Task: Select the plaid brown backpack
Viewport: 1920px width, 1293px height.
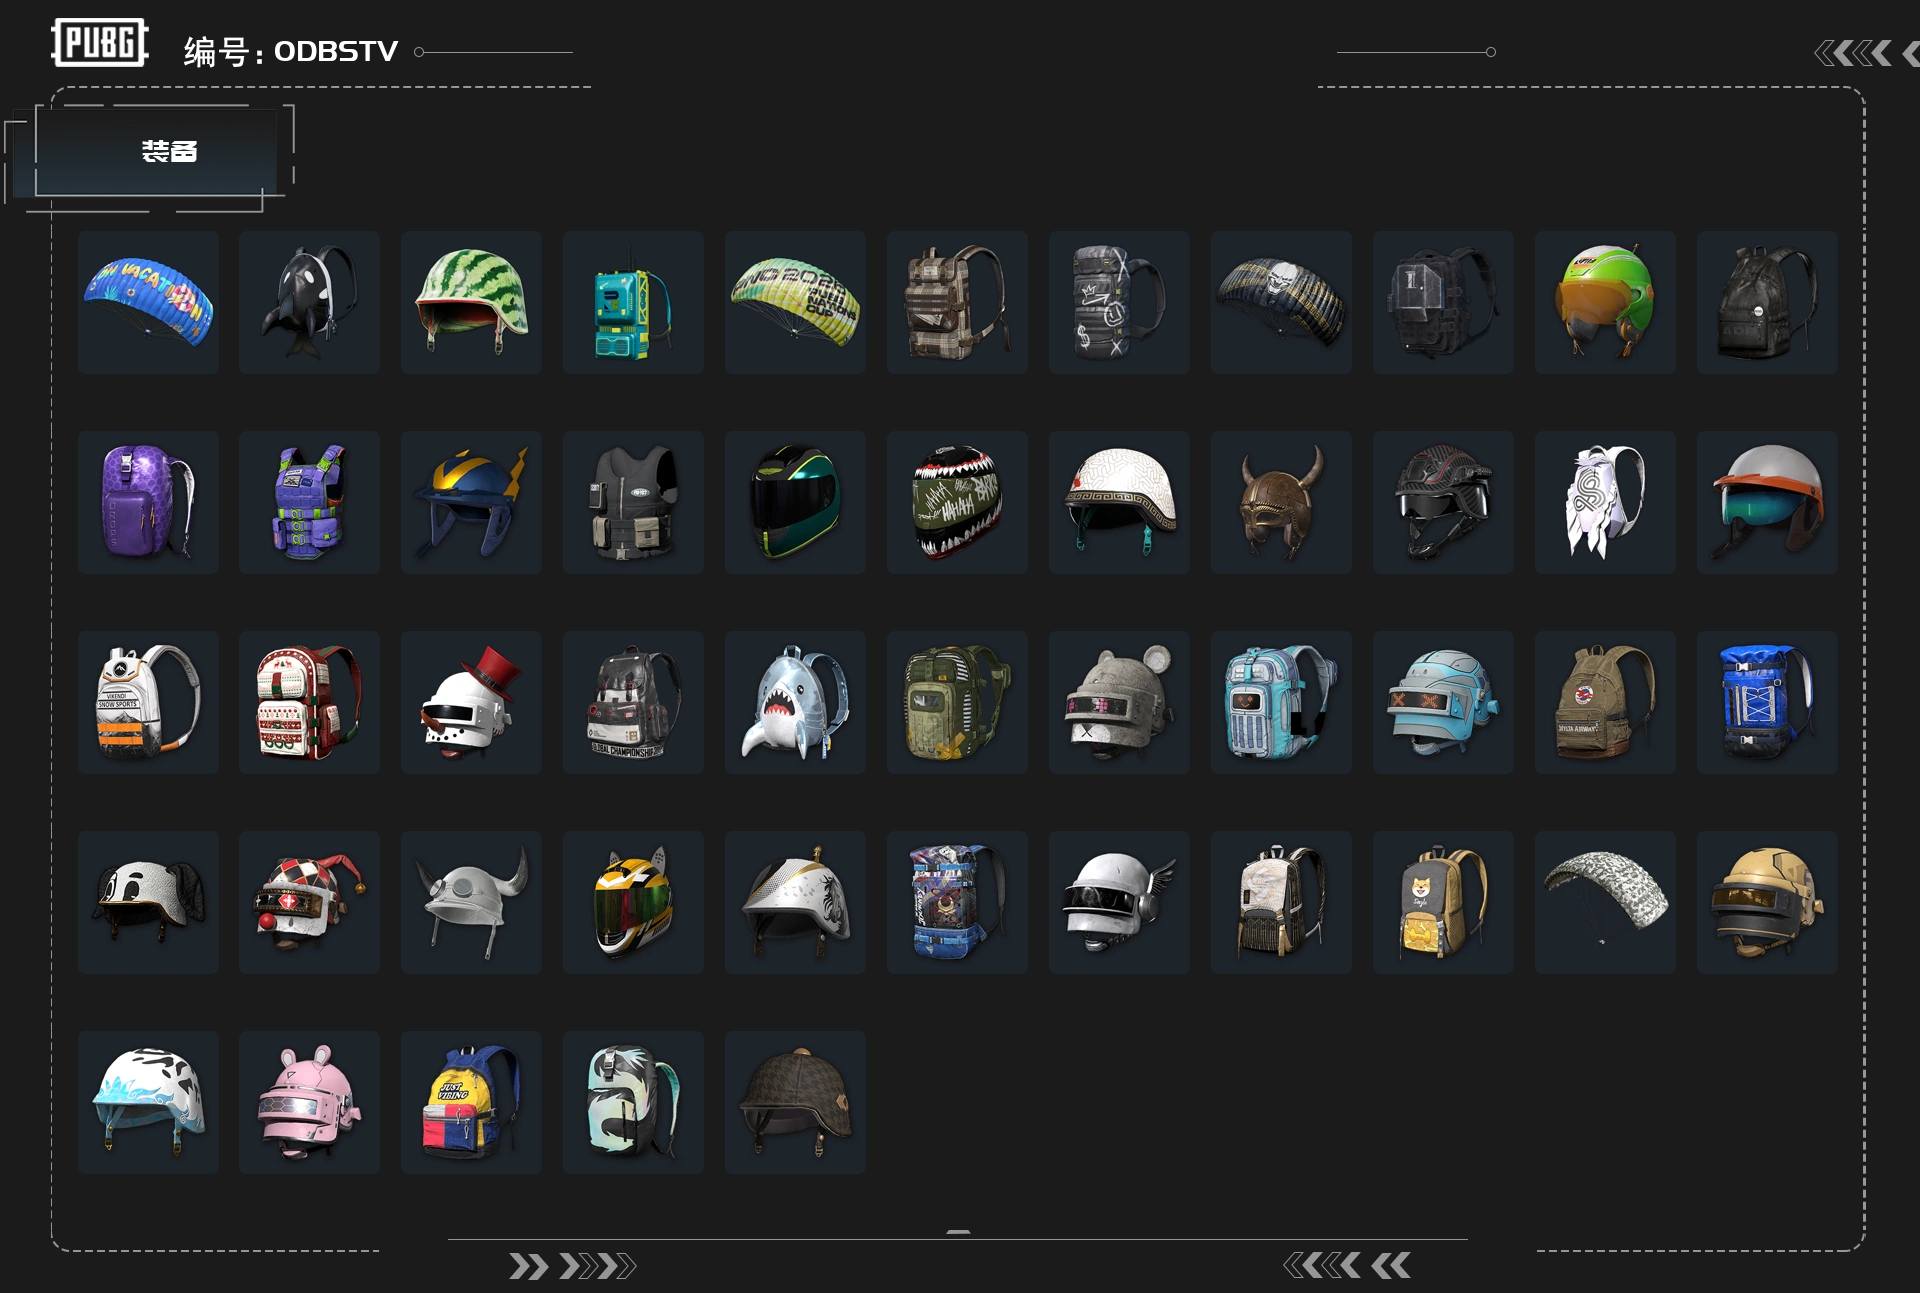Action: (x=958, y=302)
